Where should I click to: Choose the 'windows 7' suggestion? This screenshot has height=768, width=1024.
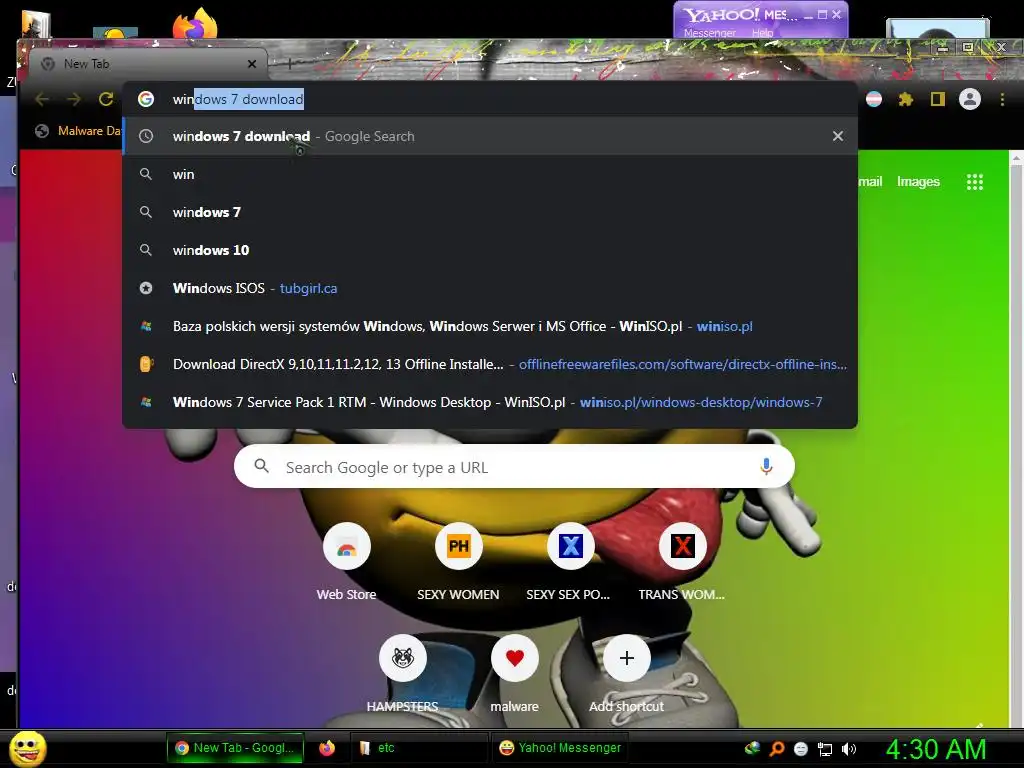pos(490,212)
